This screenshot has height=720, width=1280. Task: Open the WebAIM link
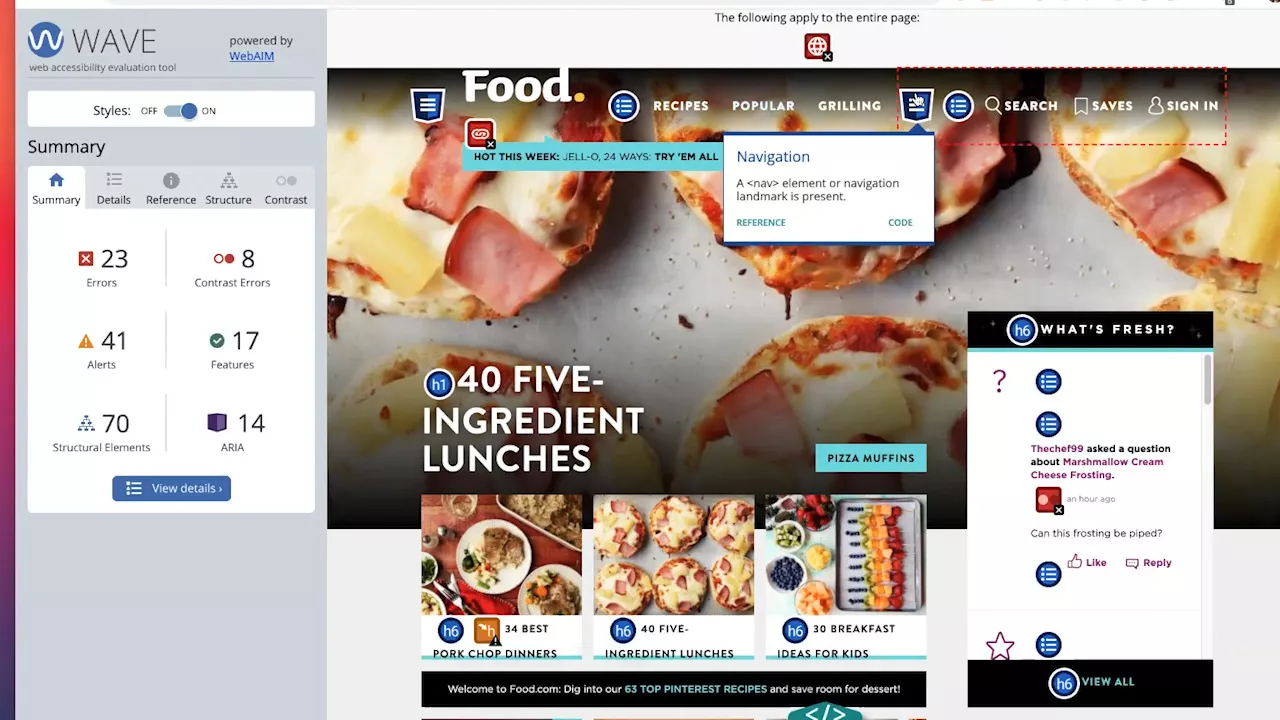251,56
